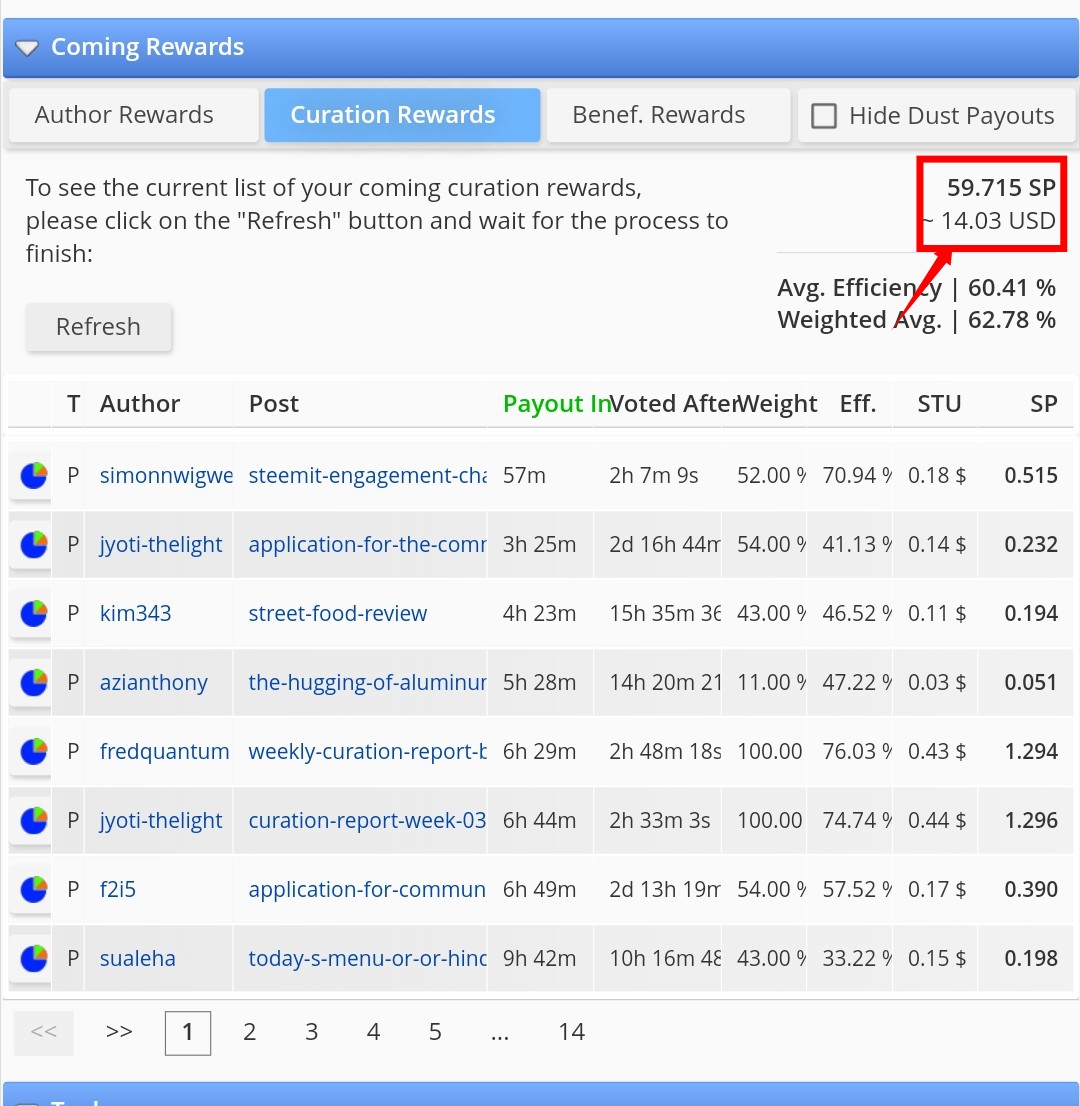Image resolution: width=1080 pixels, height=1106 pixels.
Task: Open the pie chart icon beside kim343
Action: tap(33, 614)
